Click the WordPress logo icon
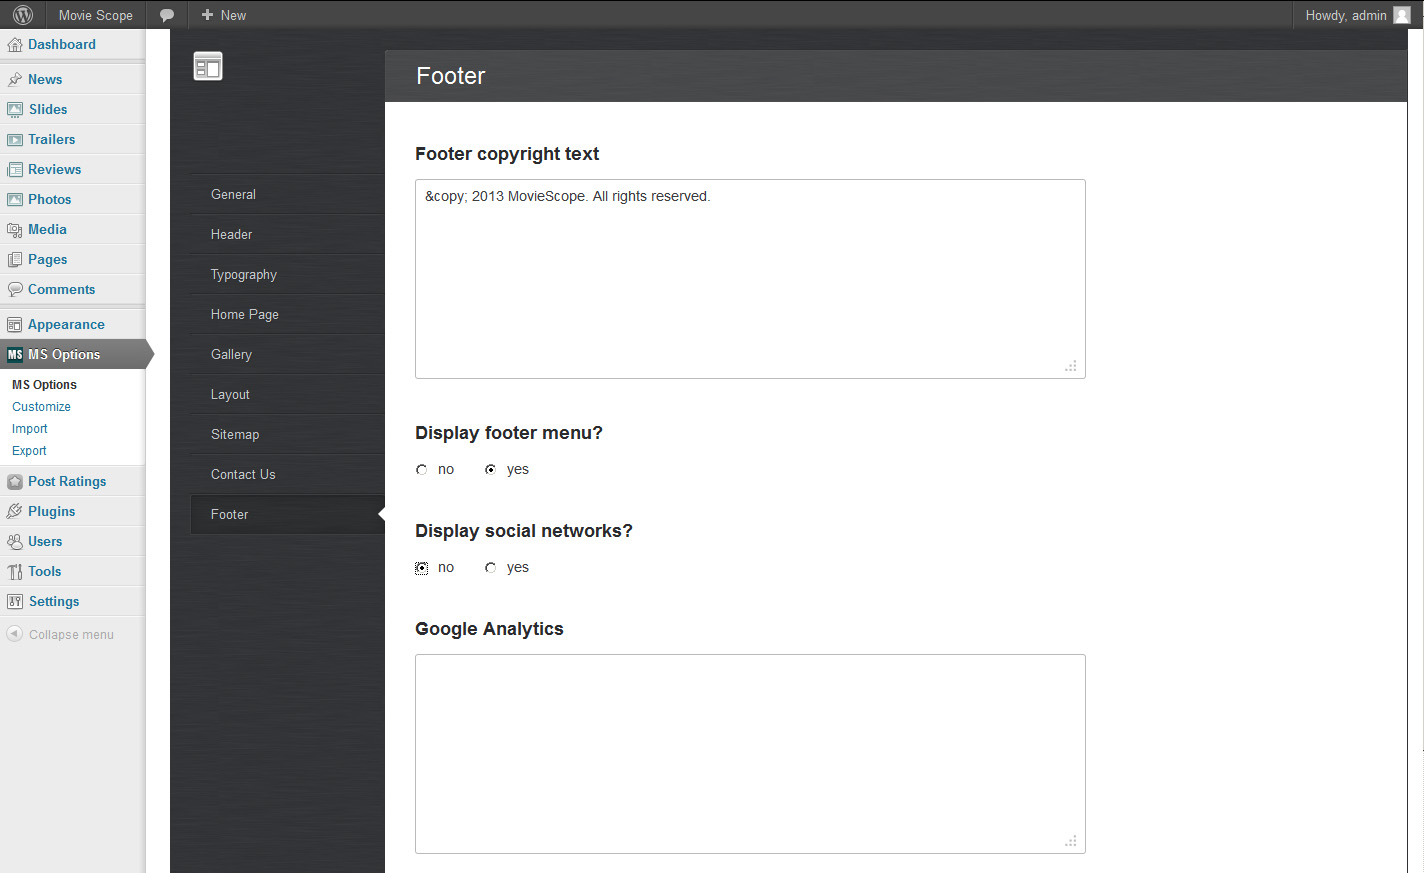The height and width of the screenshot is (873, 1424). point(23,15)
